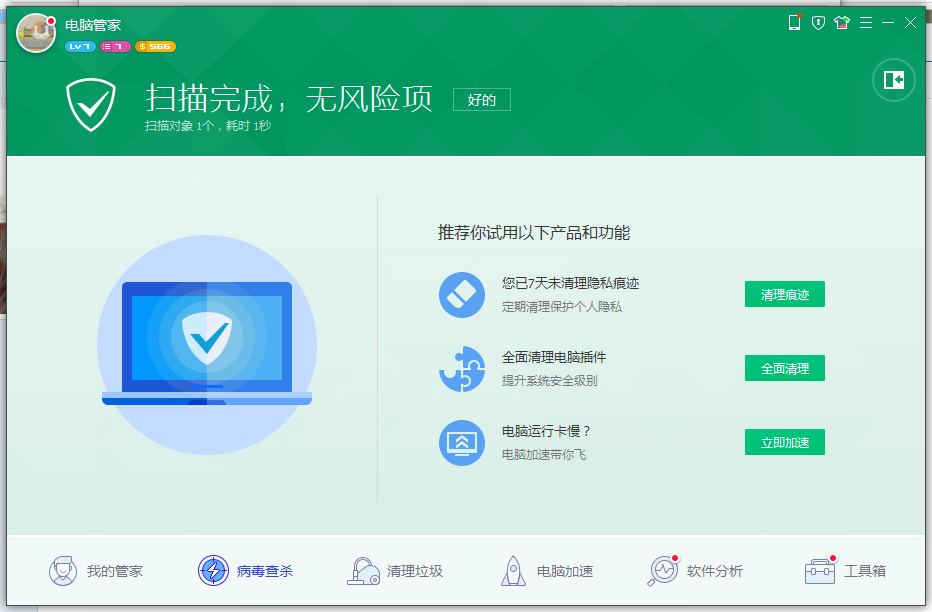Click the magnifier software analysis icon
This screenshot has width=932, height=612.
(663, 571)
